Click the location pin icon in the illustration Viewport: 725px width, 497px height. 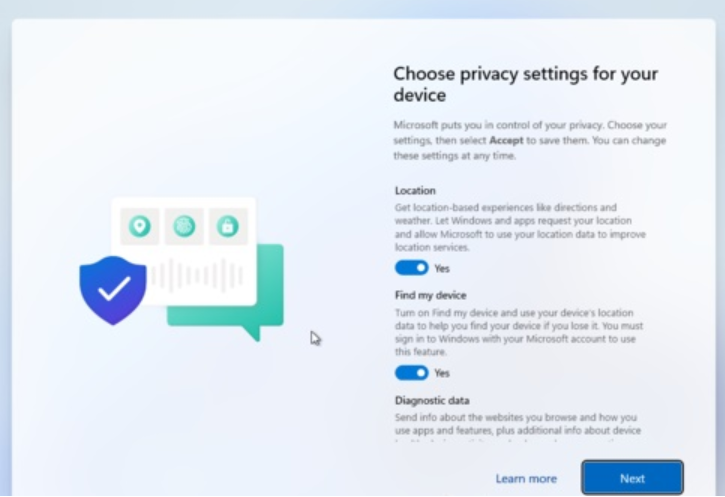click(x=140, y=227)
